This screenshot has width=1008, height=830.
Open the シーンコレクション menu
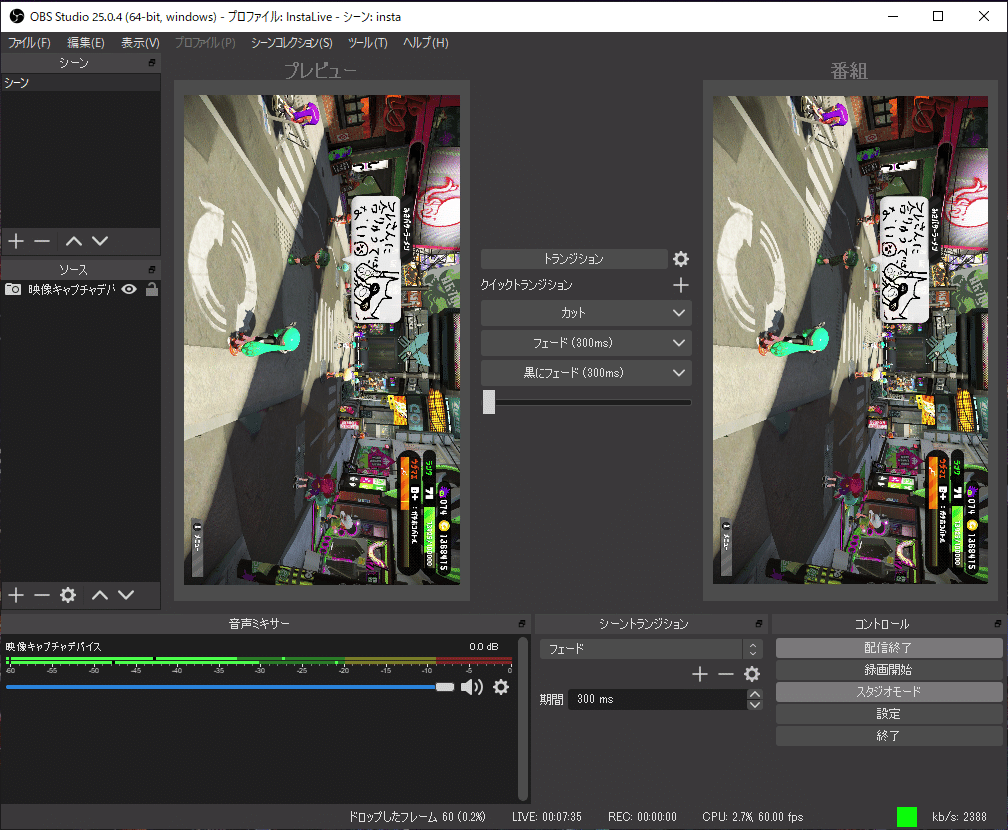[291, 43]
